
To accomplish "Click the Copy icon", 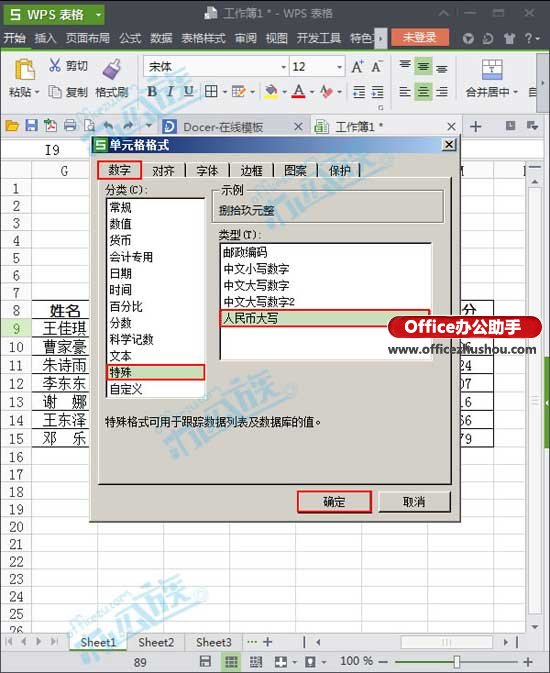I will (x=55, y=91).
